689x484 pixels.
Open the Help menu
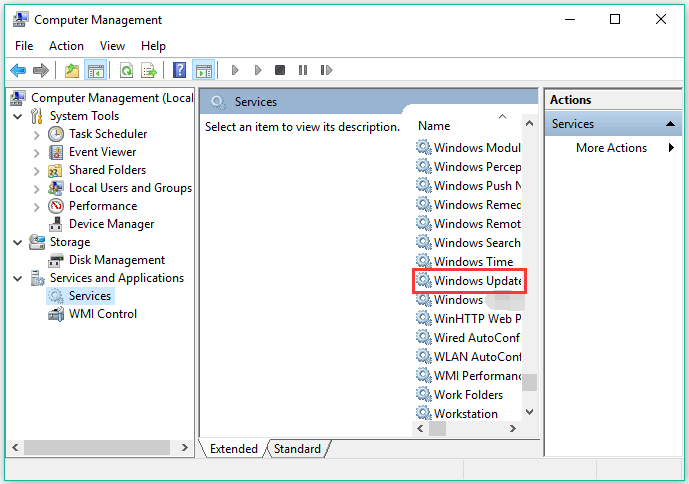pos(153,46)
